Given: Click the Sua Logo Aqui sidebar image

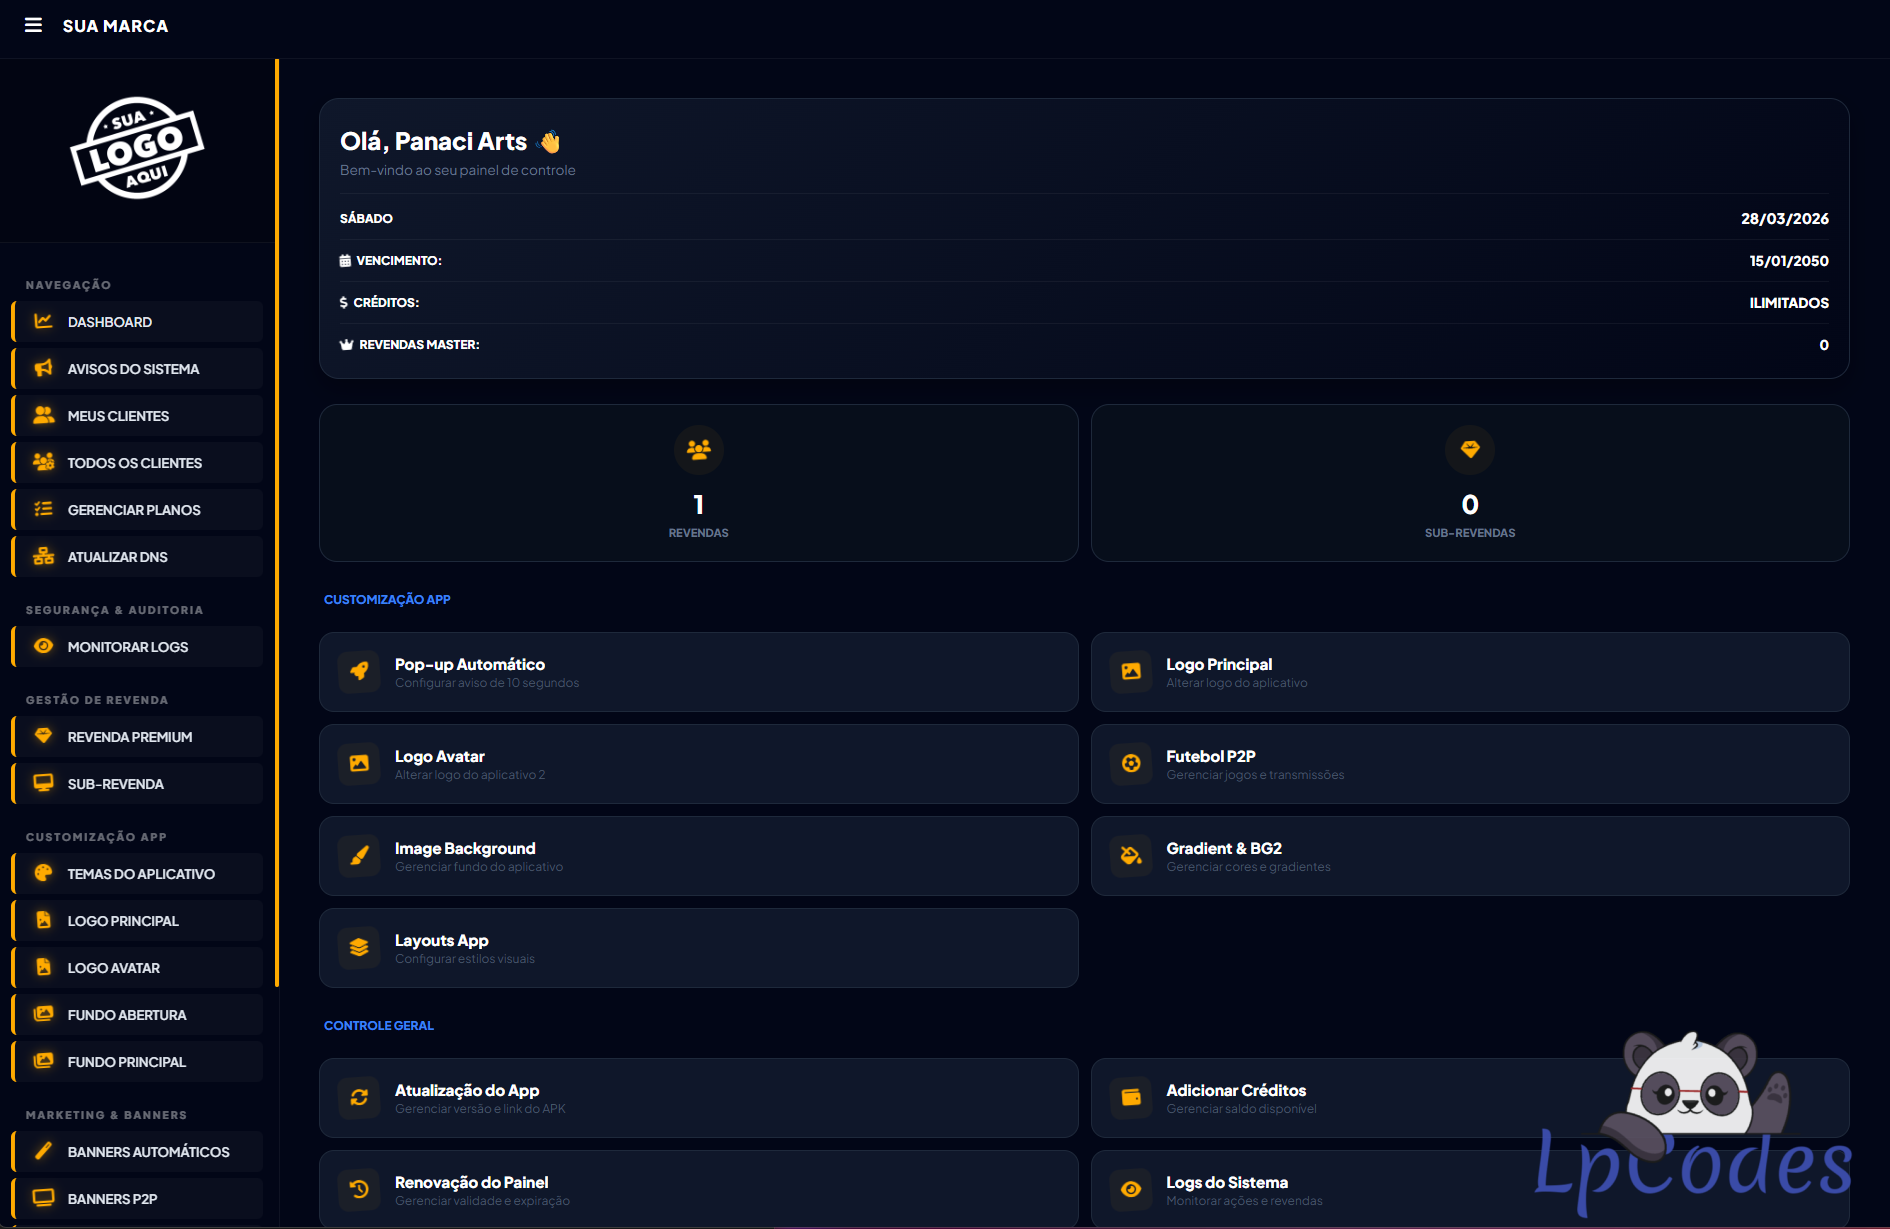Looking at the screenshot, I should [137, 148].
